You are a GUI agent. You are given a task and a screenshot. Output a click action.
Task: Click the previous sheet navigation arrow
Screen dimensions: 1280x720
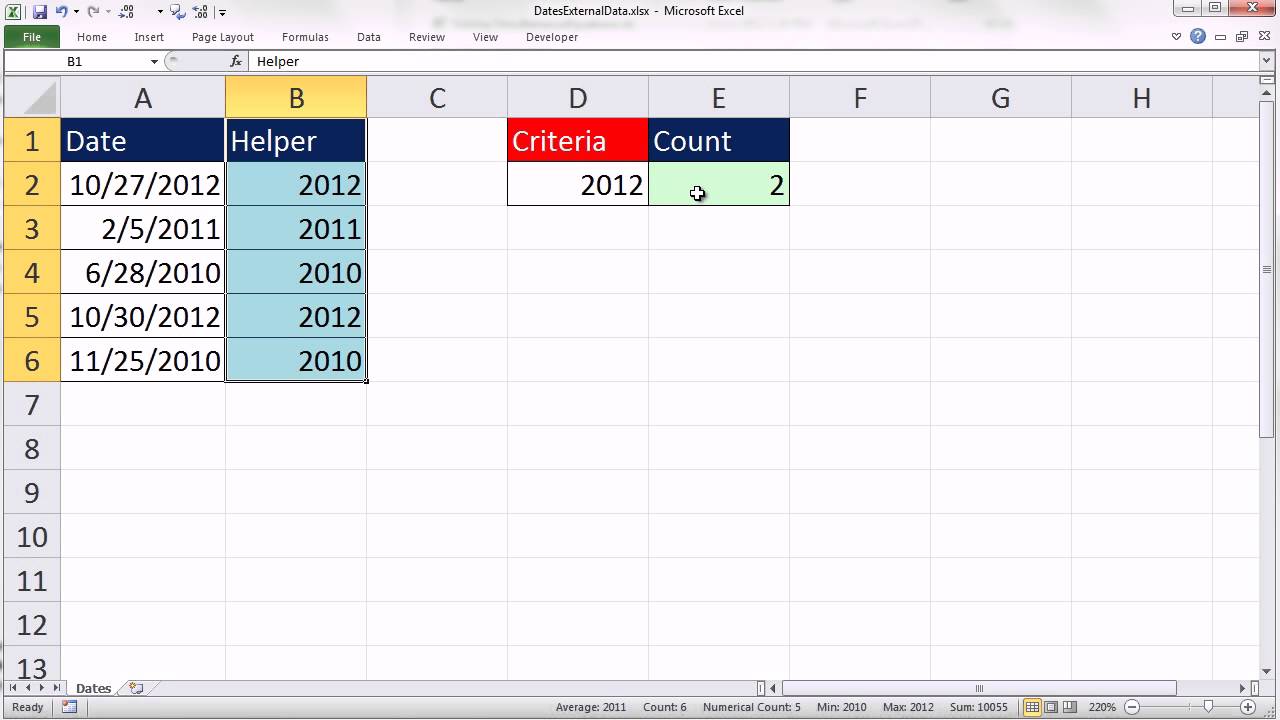[x=27, y=688]
